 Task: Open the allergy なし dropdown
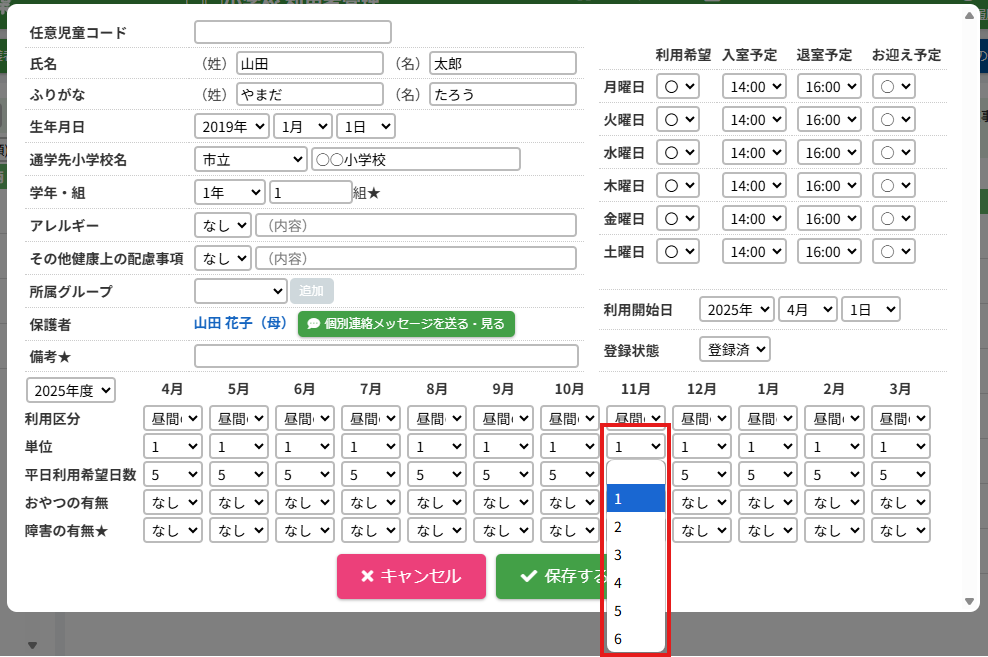[222, 225]
